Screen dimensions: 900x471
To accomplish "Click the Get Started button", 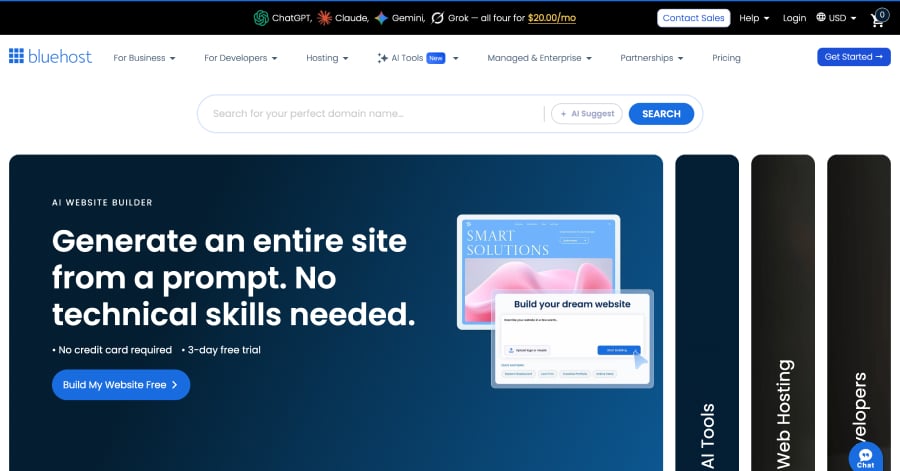I will click(854, 57).
